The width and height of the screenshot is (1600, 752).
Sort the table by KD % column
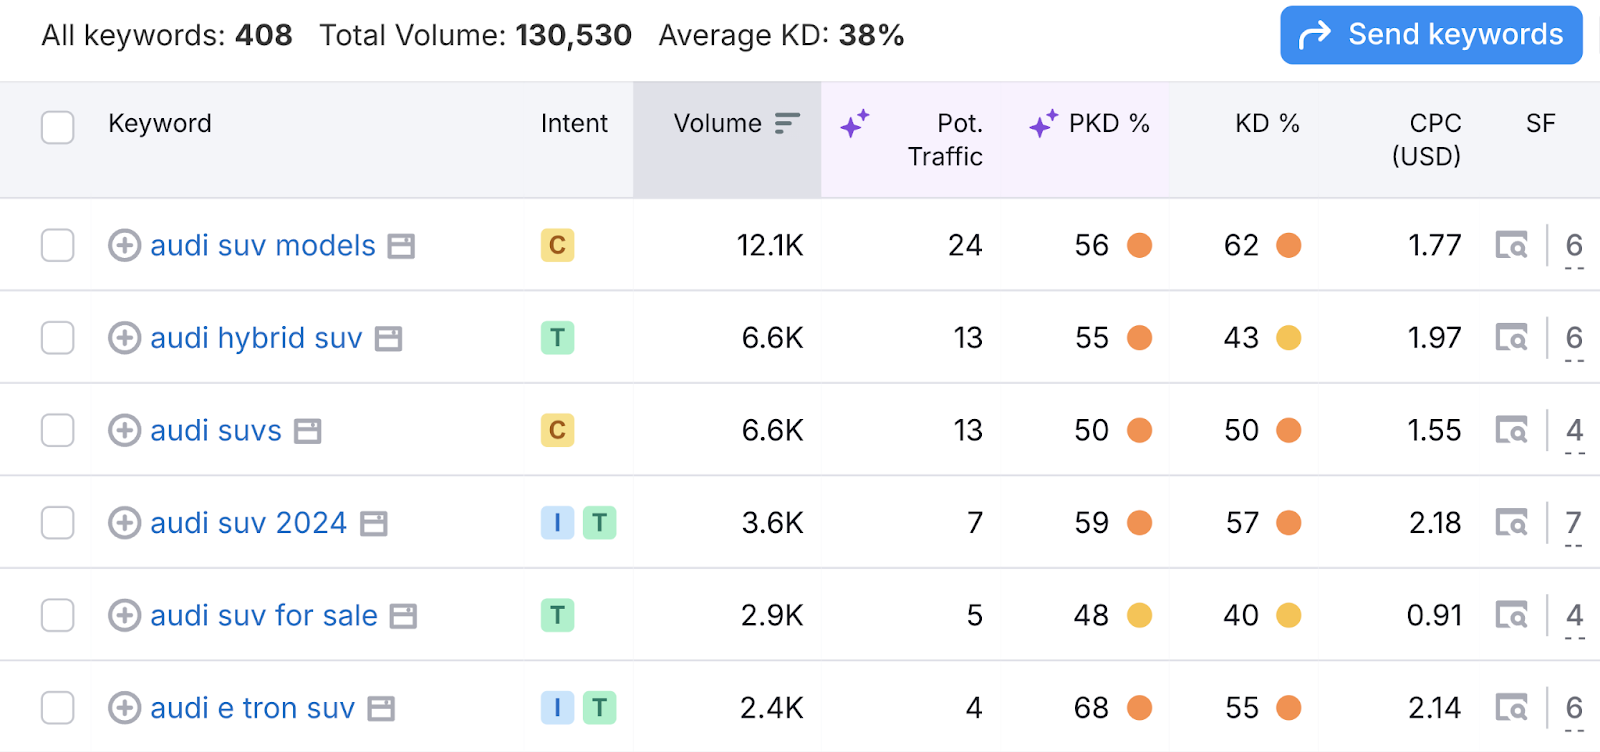(x=1266, y=124)
